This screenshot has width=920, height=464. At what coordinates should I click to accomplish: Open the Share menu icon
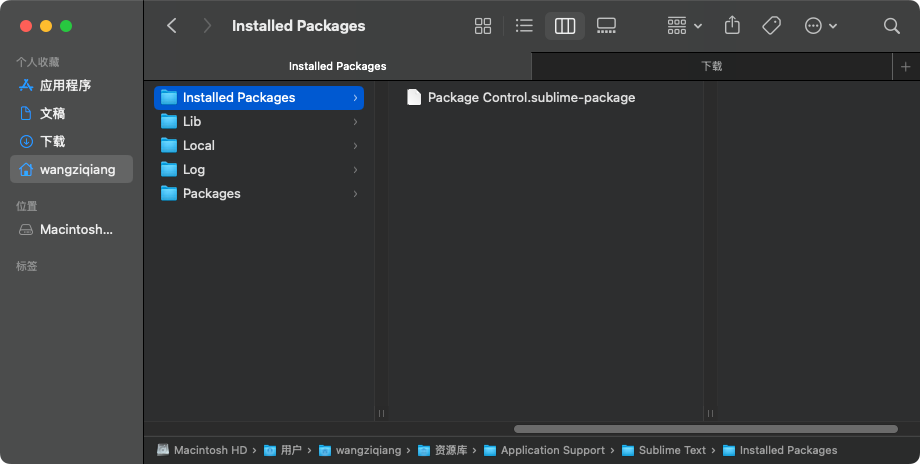click(x=732, y=26)
